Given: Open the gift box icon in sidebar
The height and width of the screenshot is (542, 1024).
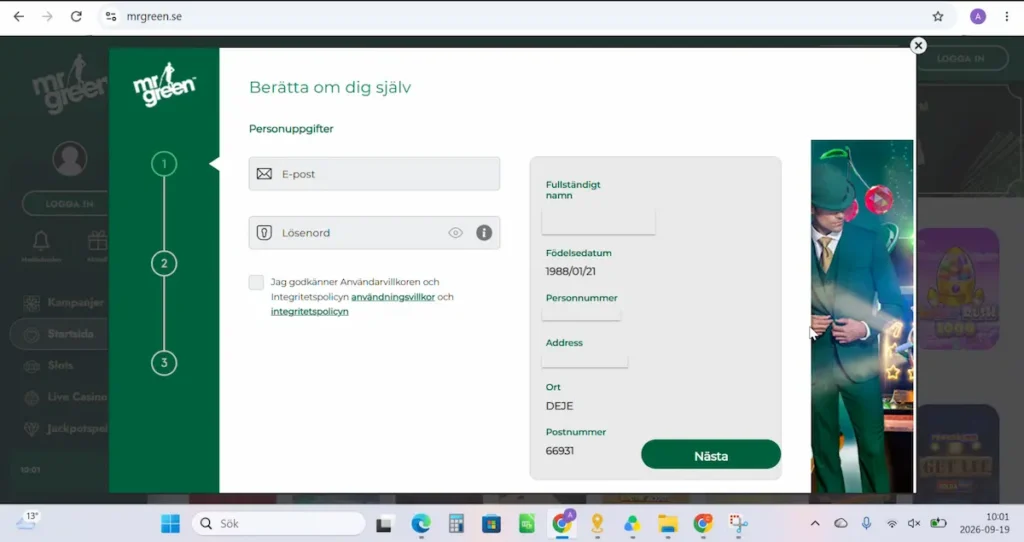Looking at the screenshot, I should [x=98, y=240].
